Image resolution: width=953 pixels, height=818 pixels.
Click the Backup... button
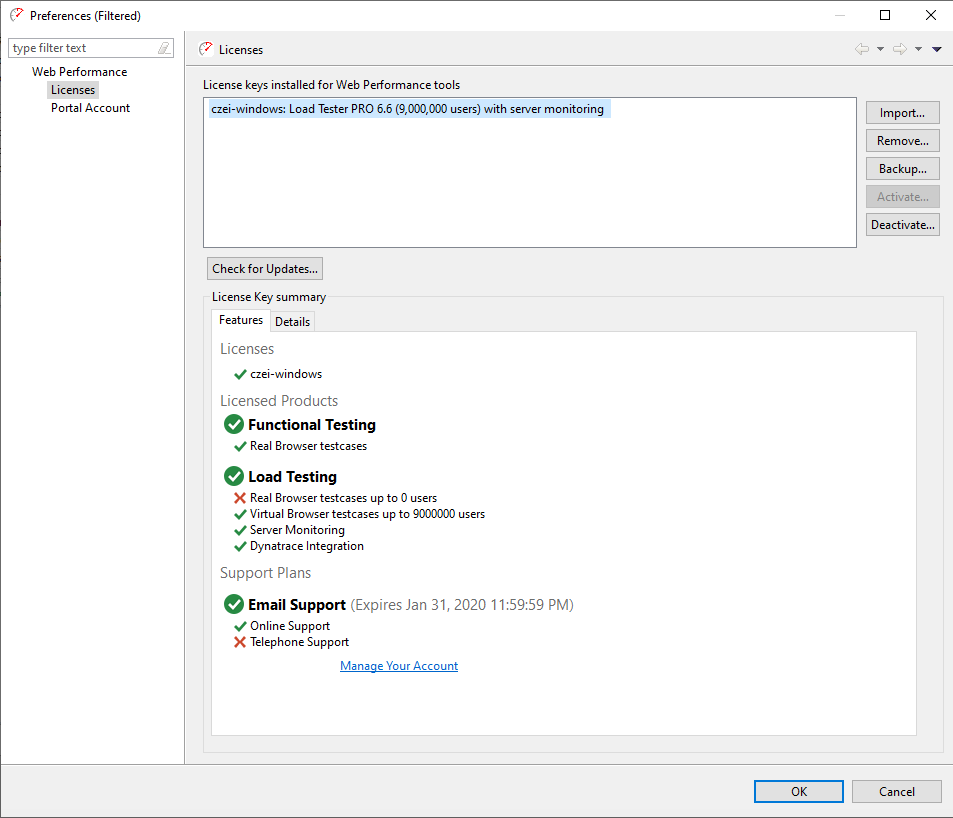point(903,169)
